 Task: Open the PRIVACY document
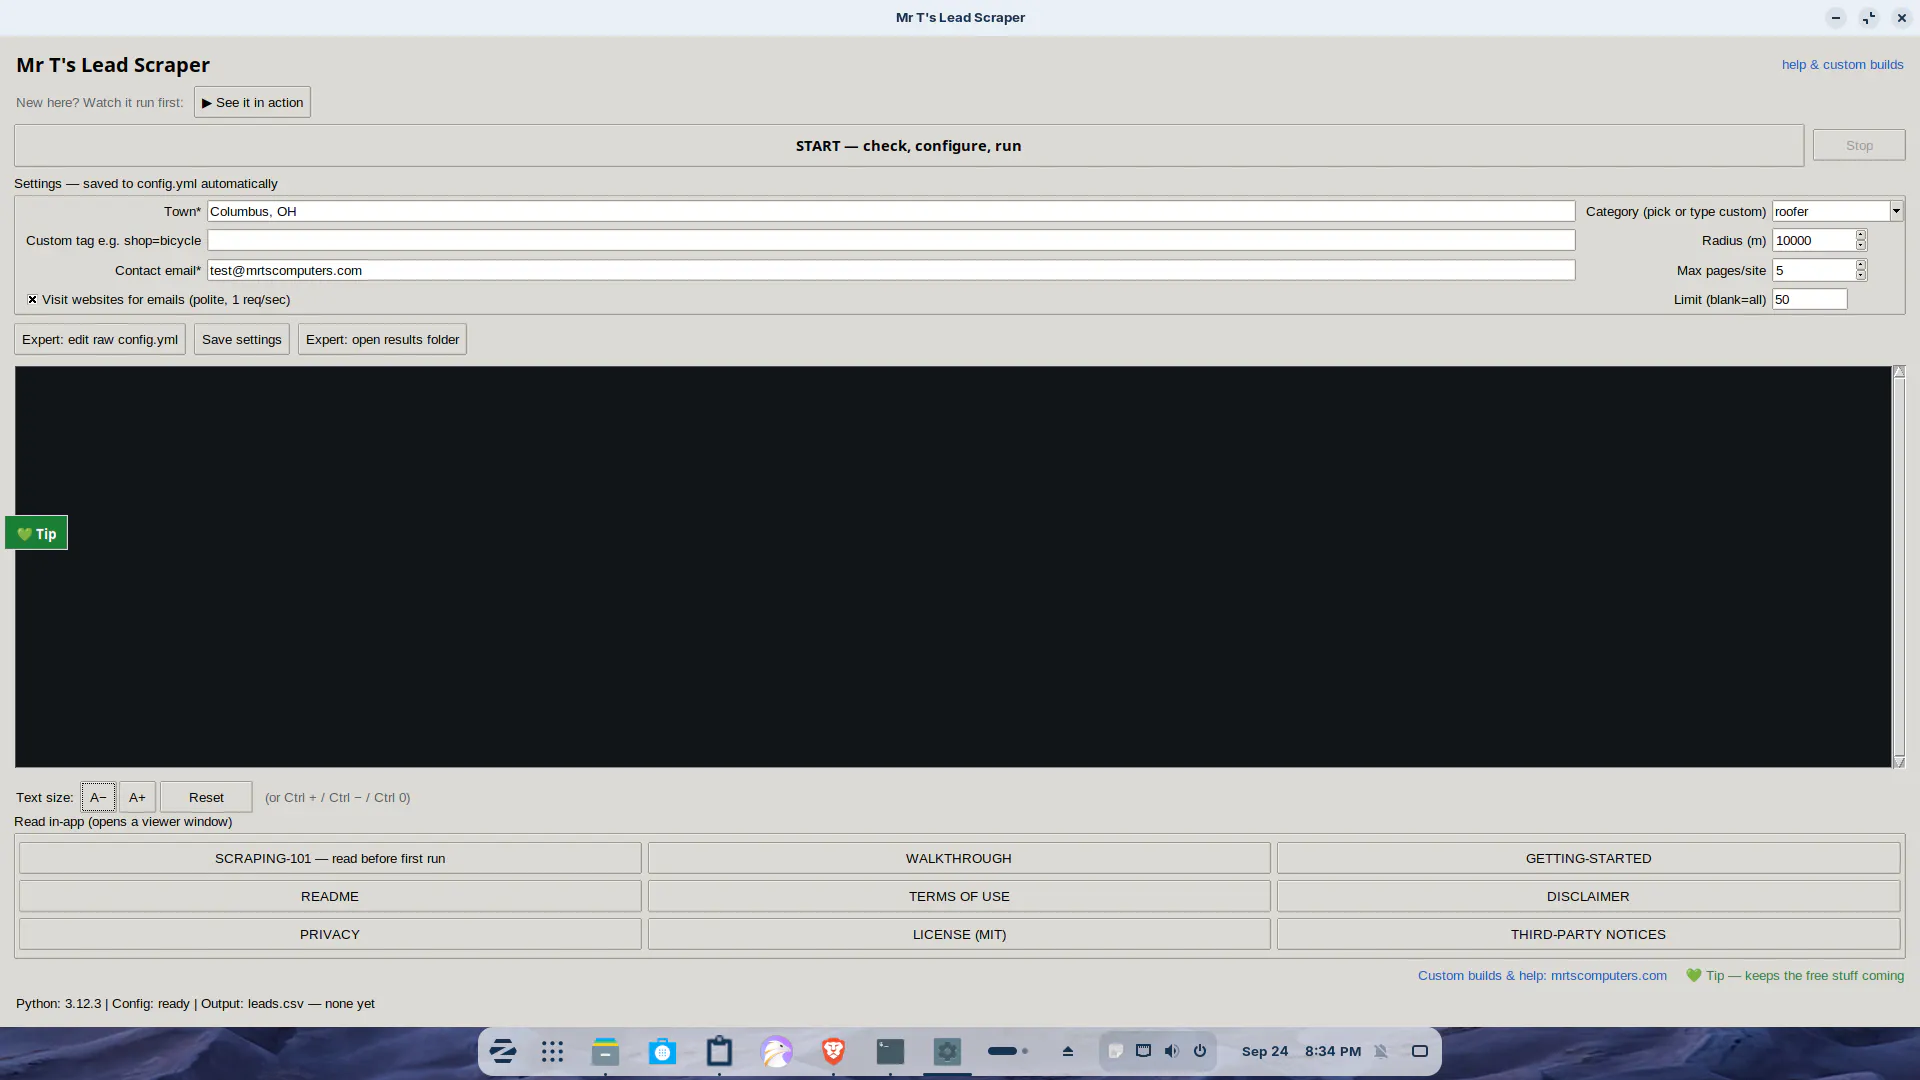[330, 934]
